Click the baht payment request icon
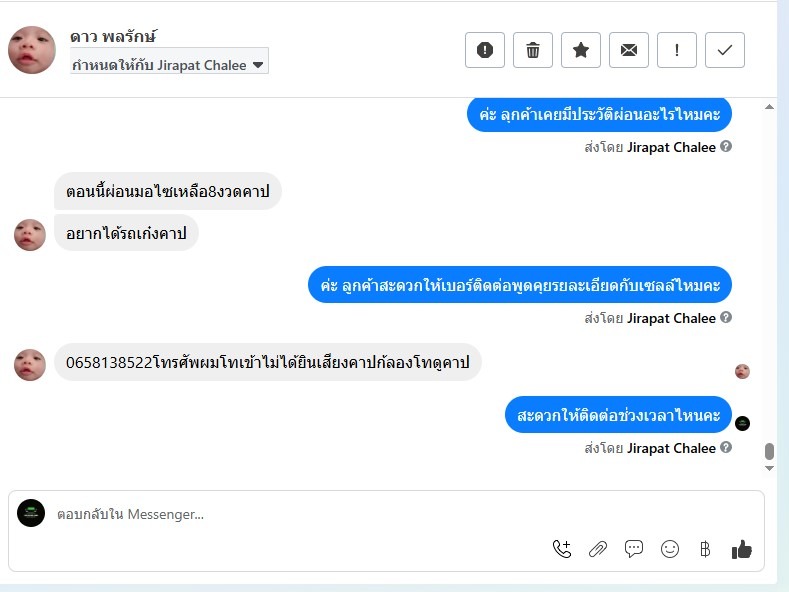 (705, 549)
